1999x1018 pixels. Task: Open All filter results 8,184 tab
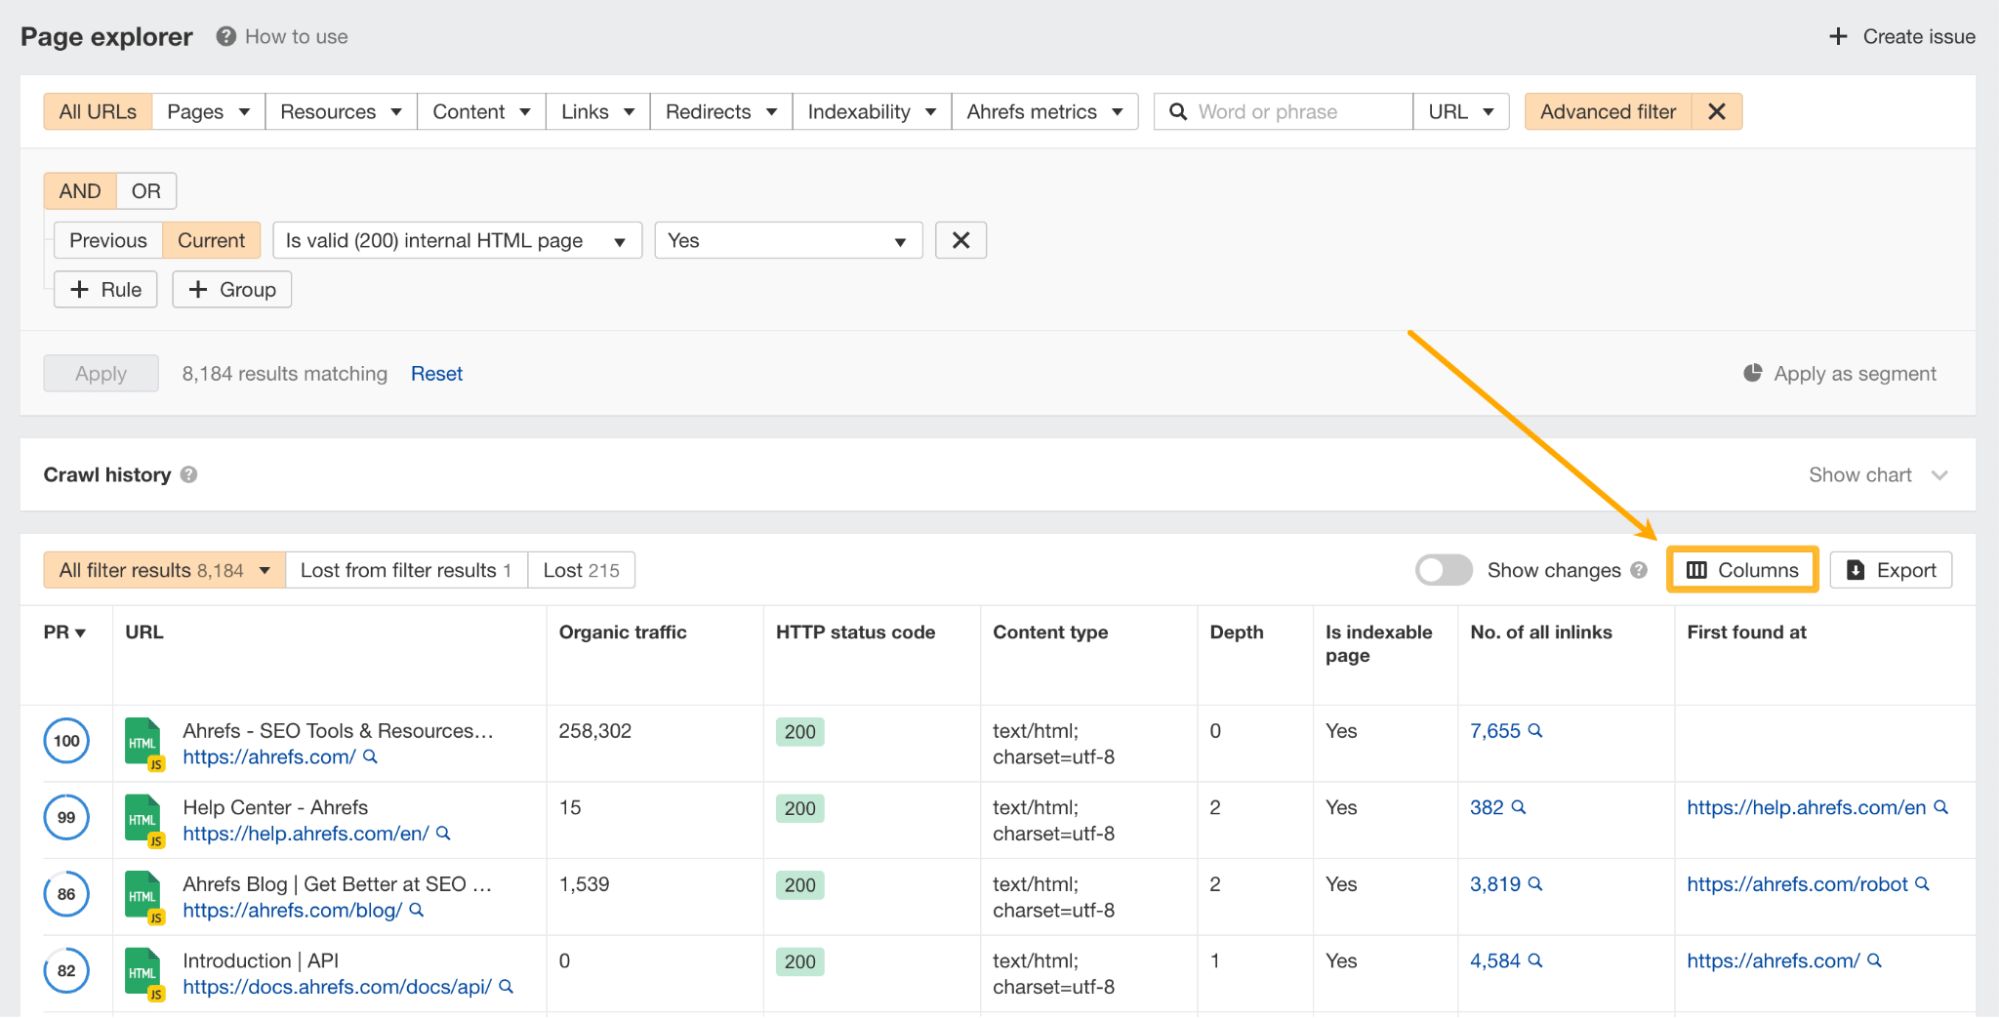tap(165, 570)
